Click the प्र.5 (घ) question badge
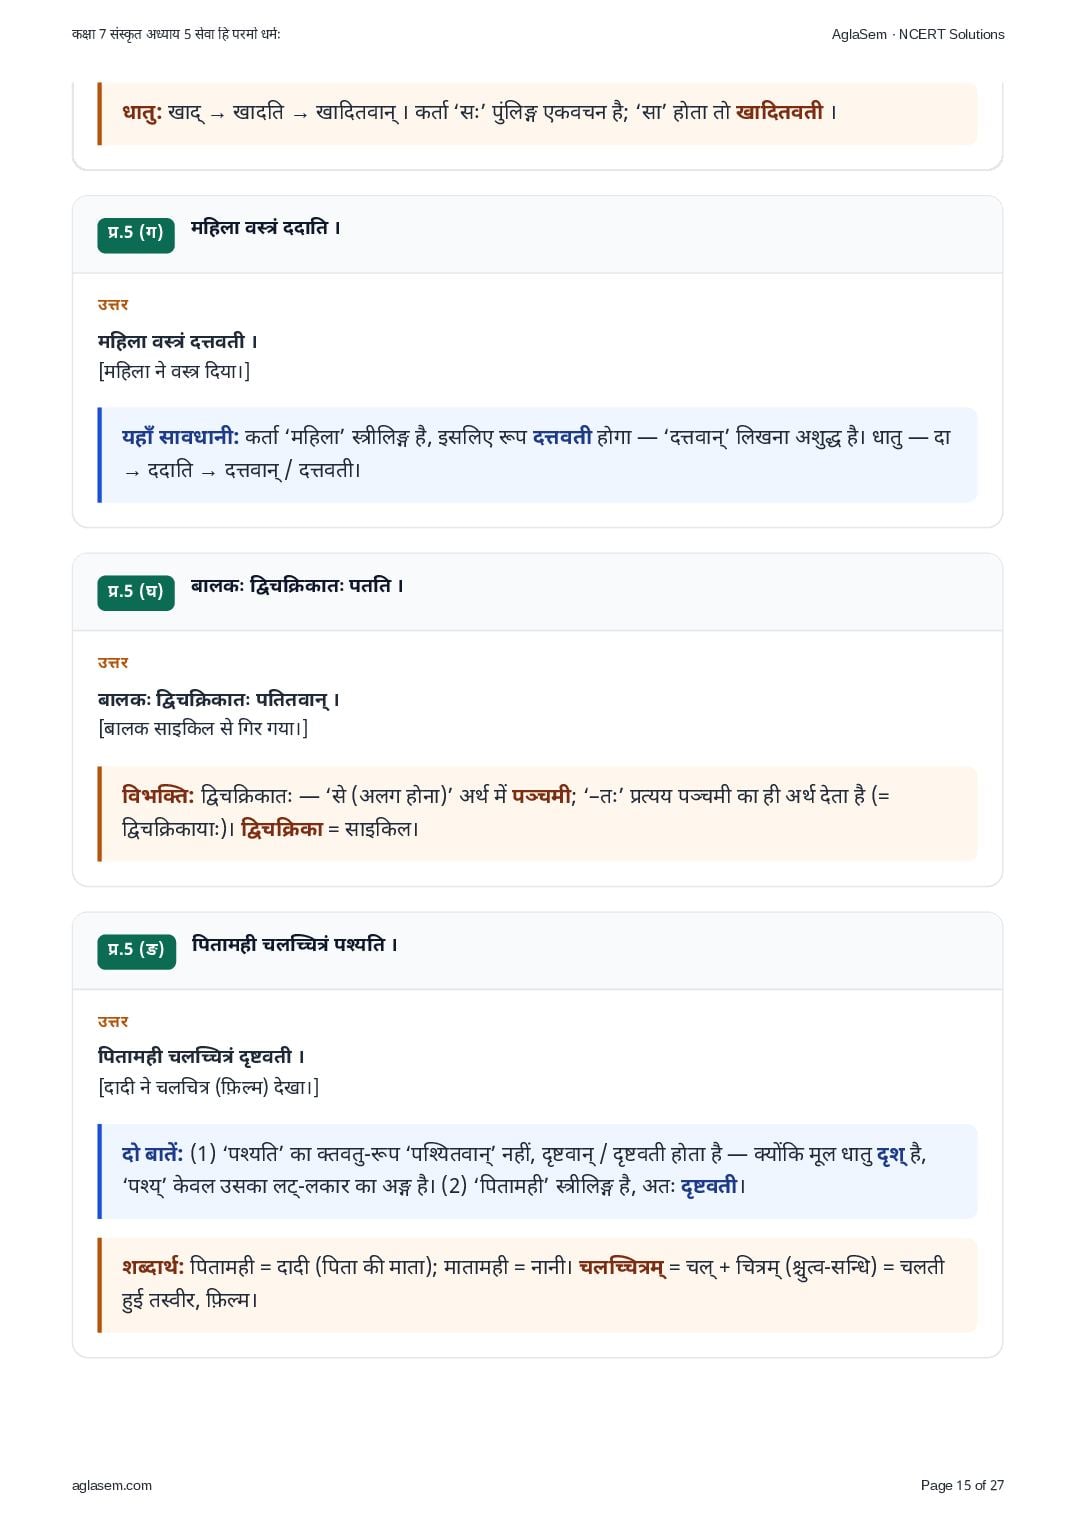This screenshot has width=1076, height=1522. click(136, 592)
